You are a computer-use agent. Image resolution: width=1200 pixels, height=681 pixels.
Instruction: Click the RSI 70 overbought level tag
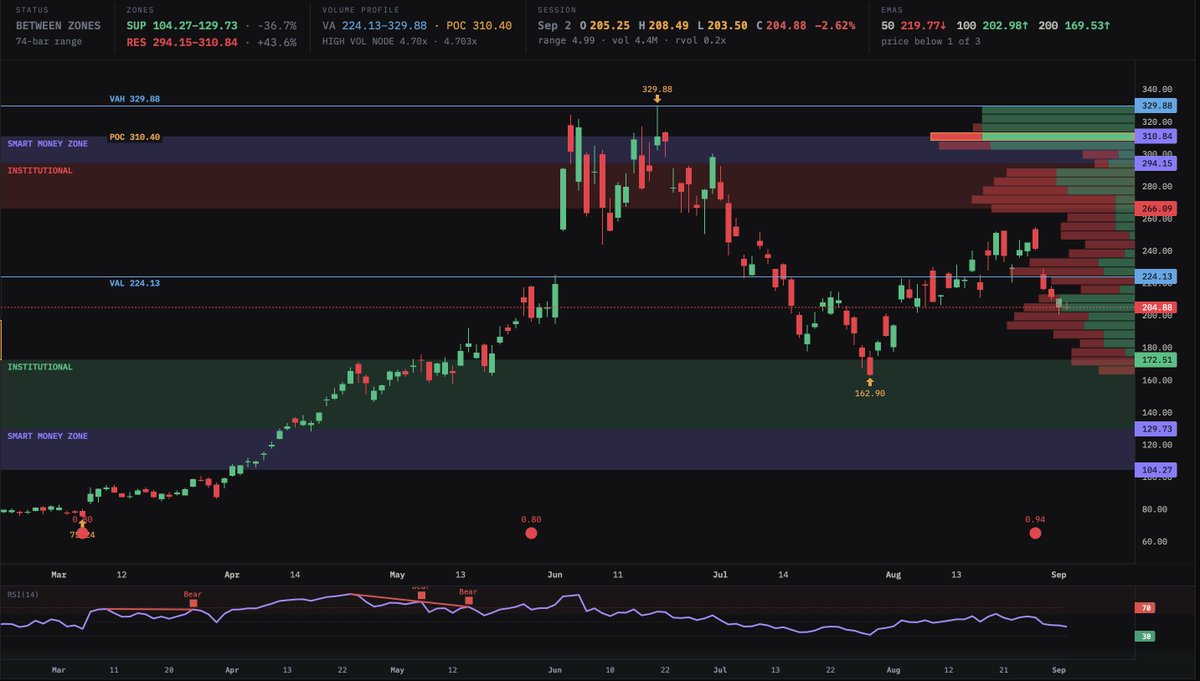point(1143,607)
